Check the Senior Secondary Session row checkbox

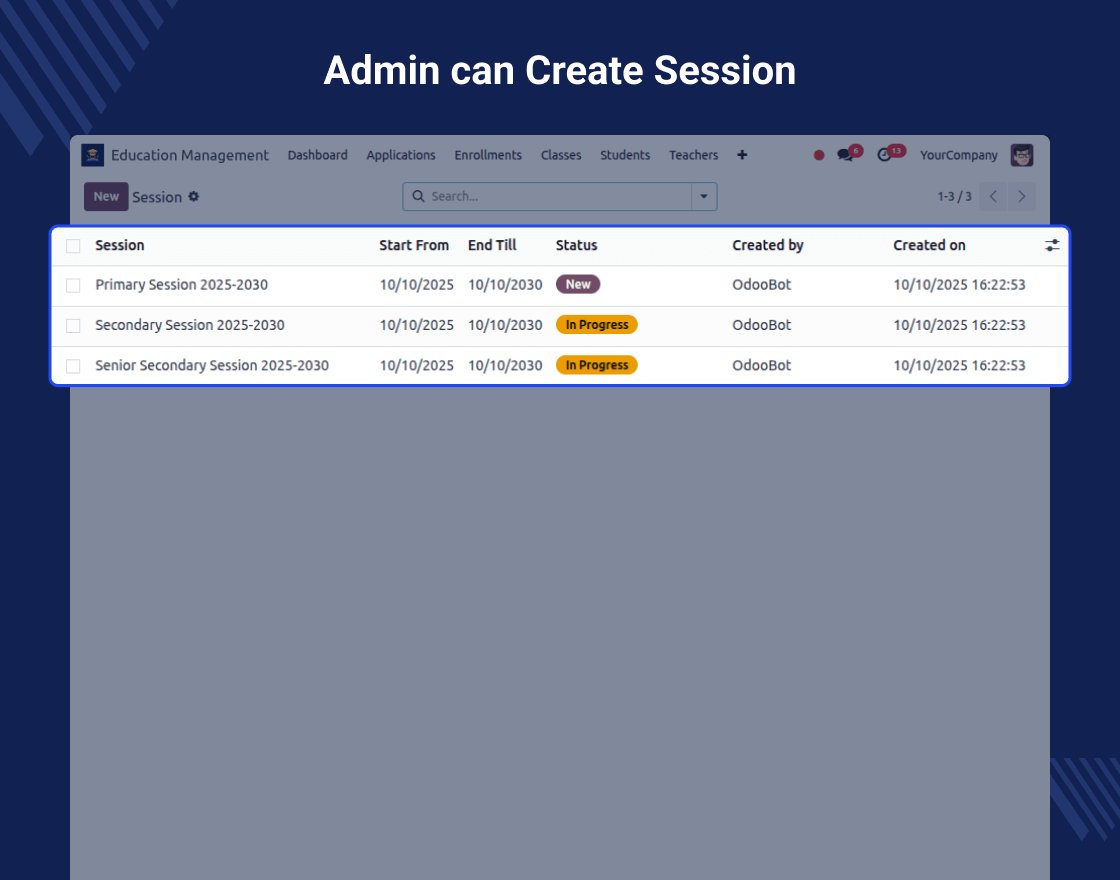tap(73, 366)
